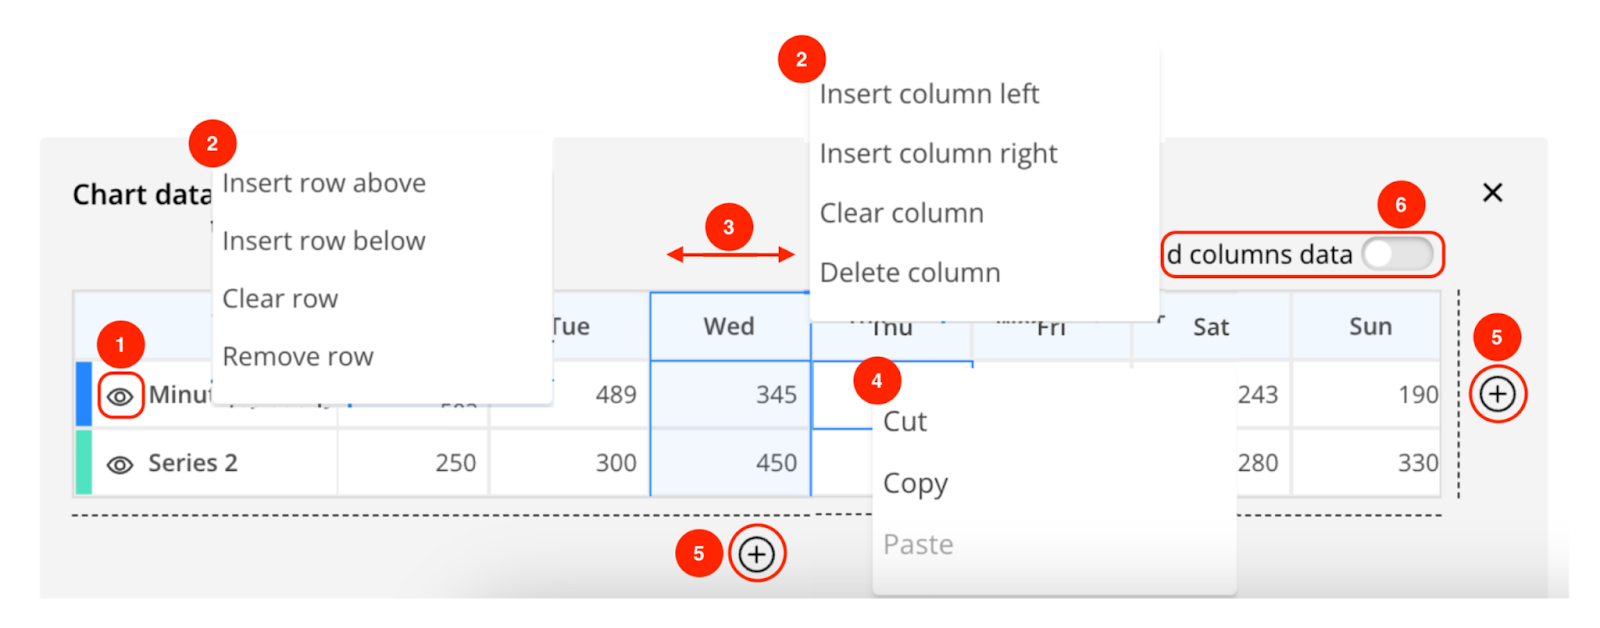Screen dimensions: 1600x628
Task: Choose Insert column right
Action: coord(938,154)
